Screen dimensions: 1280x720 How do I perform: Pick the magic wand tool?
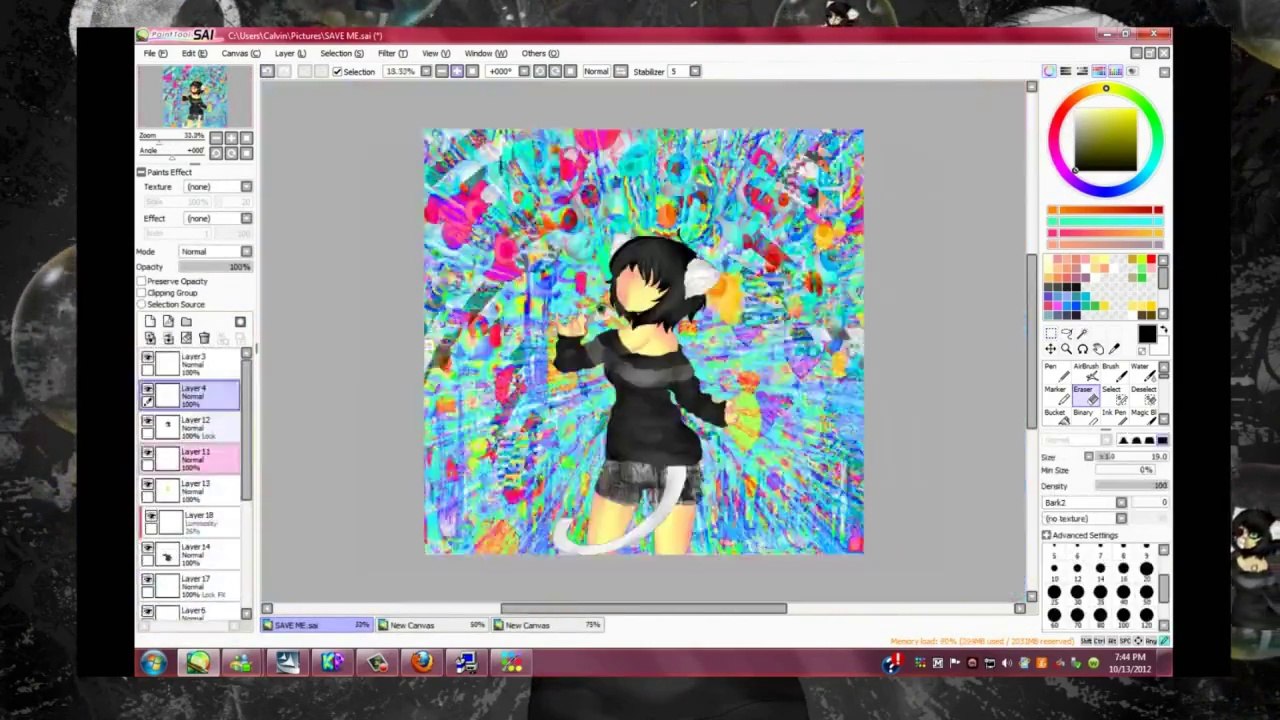click(1082, 333)
